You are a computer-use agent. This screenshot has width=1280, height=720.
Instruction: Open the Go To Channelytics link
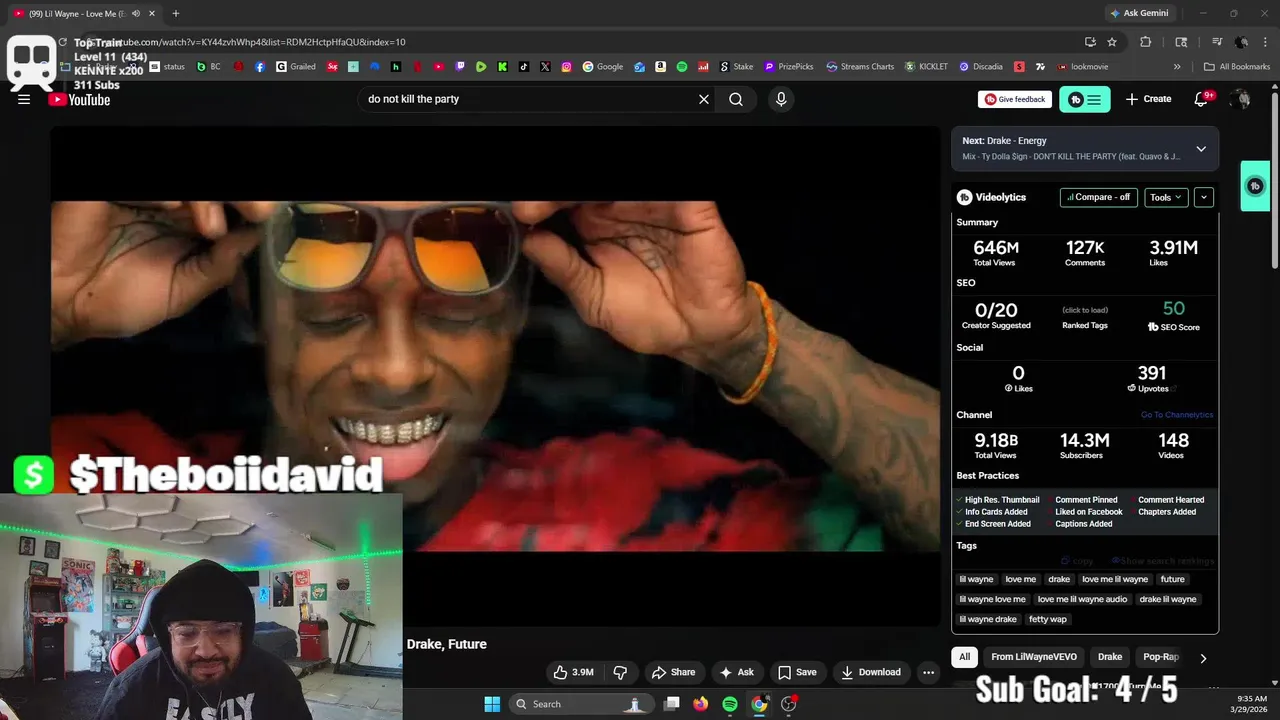[x=1177, y=415]
